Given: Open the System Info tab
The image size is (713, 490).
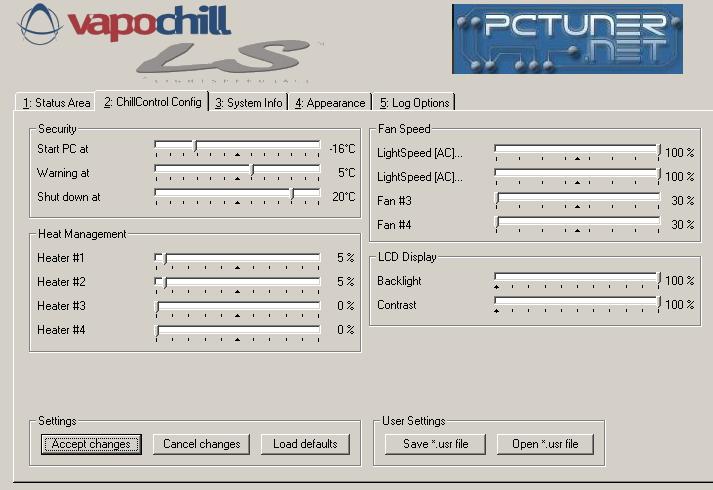Looking at the screenshot, I should pos(249,103).
